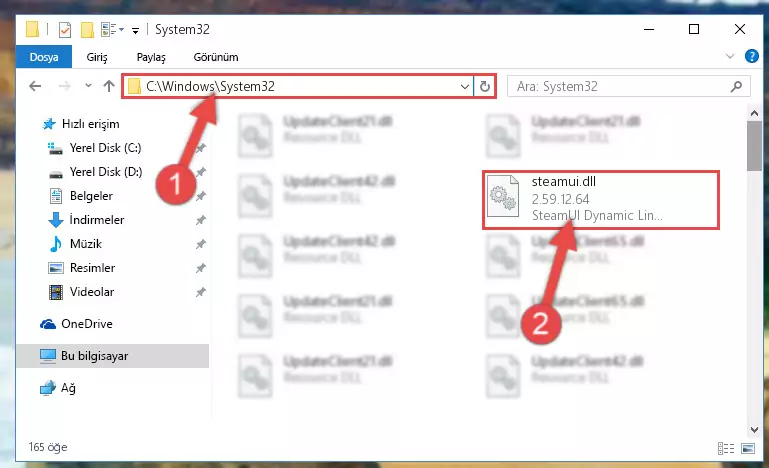
Task: Toggle the pin beside İndirmeler
Action: pos(200,220)
